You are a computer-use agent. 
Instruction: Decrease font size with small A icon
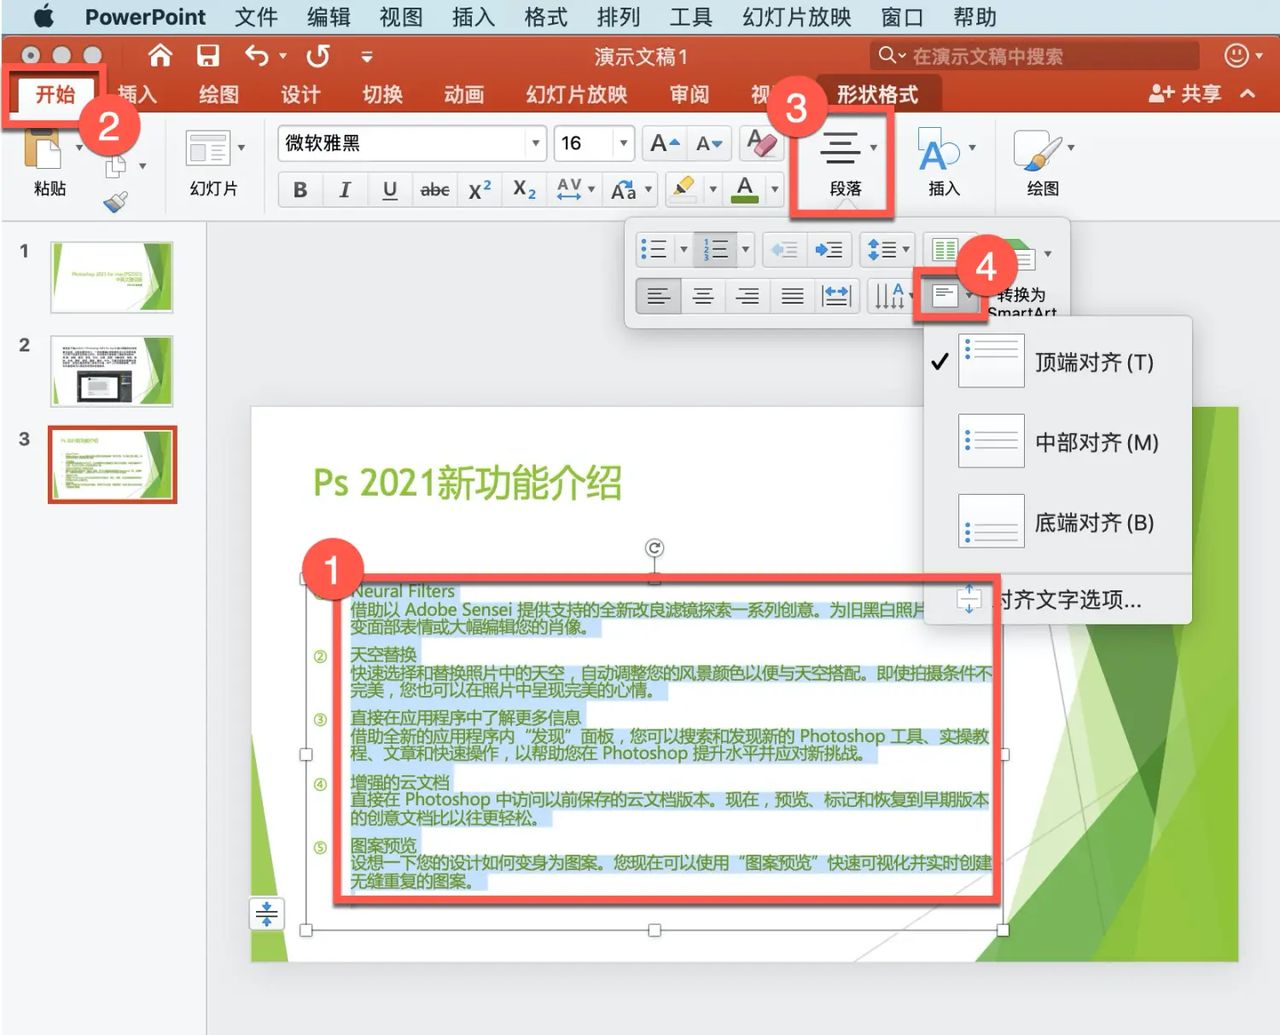pos(709,144)
